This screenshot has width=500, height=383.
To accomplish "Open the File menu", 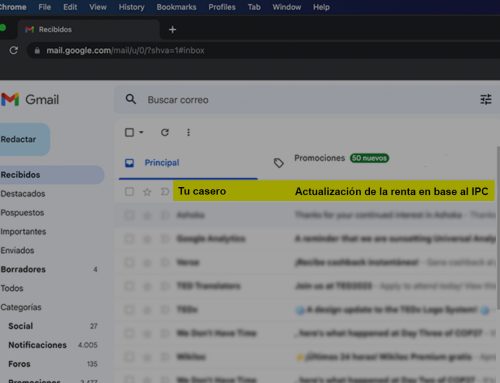I will 44,7.
